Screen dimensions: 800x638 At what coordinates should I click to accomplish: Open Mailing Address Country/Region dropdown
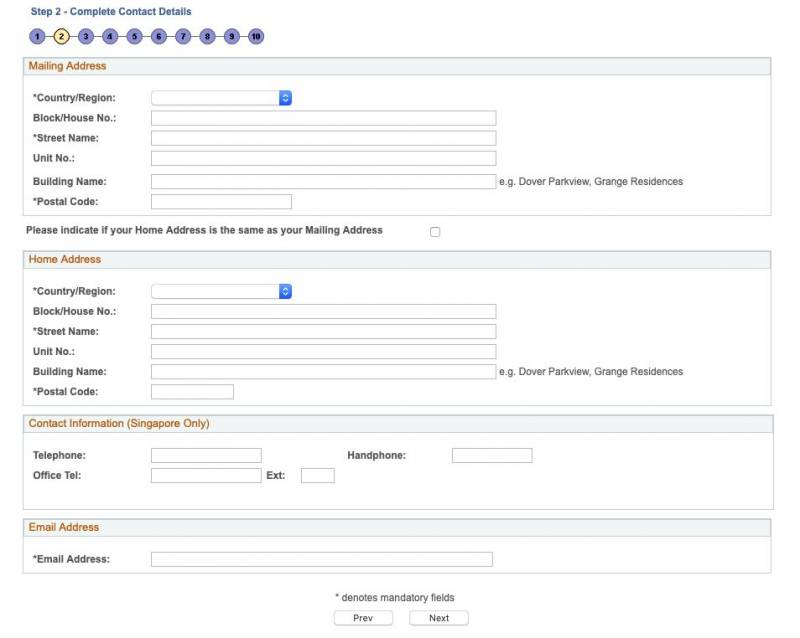click(x=221, y=98)
